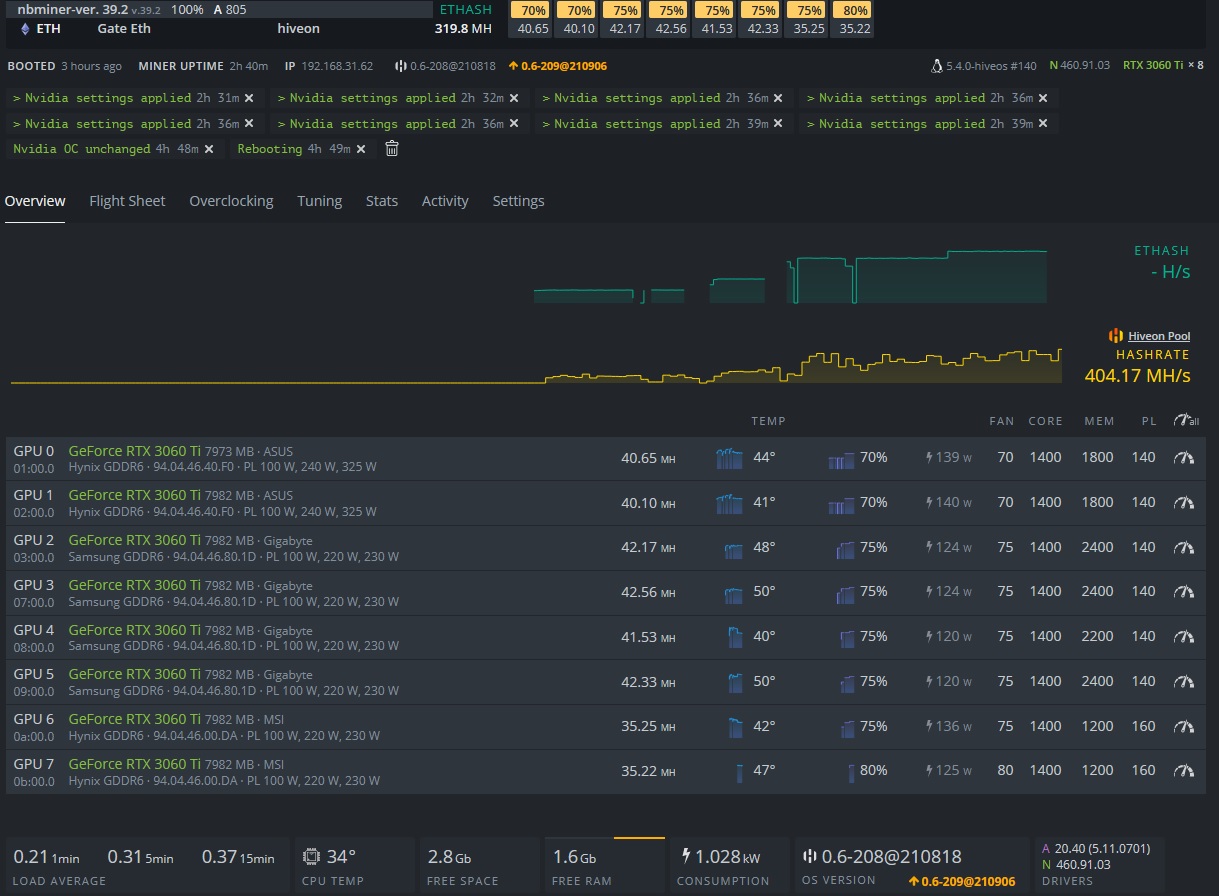Open overclock settings for GPU 6
1219x896 pixels.
[x=1184, y=726]
